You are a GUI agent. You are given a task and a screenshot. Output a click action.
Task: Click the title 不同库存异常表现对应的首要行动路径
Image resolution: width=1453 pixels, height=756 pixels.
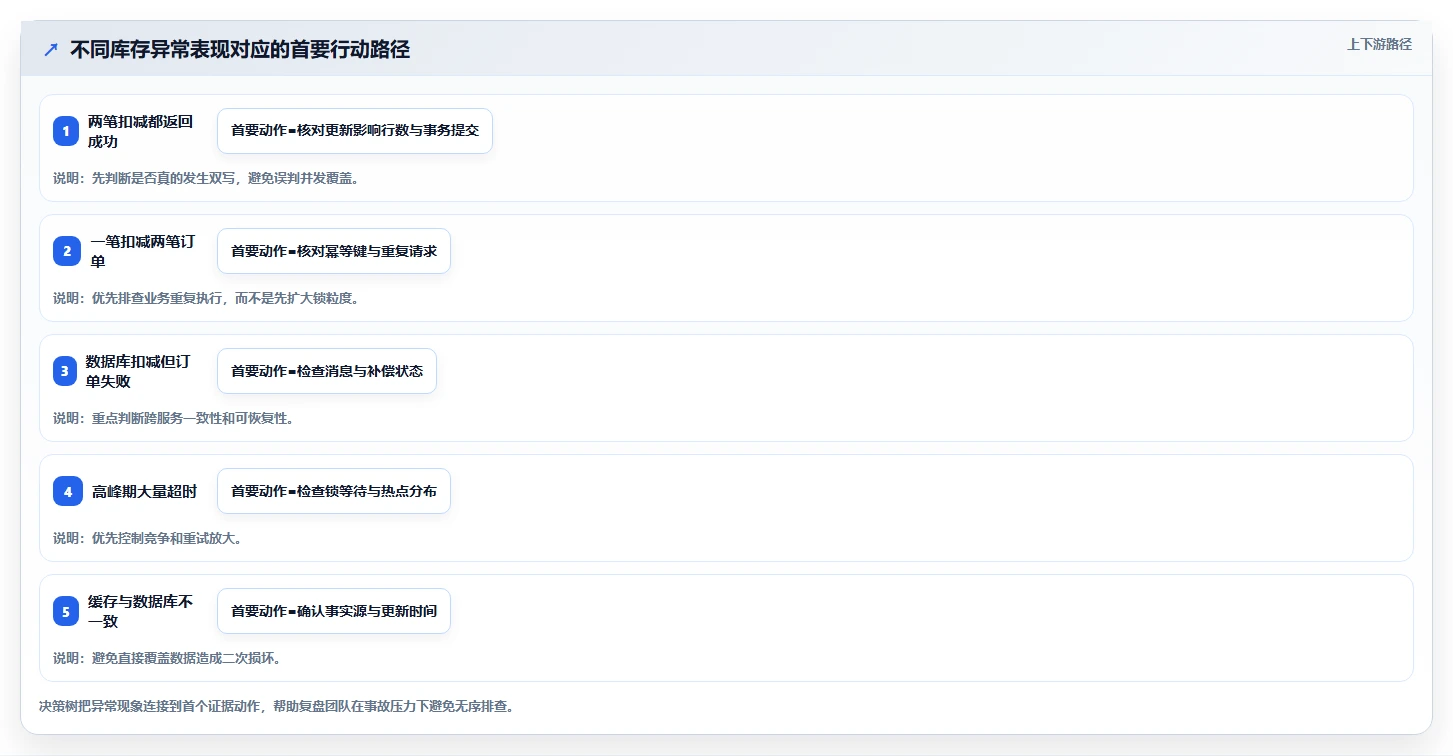240,49
